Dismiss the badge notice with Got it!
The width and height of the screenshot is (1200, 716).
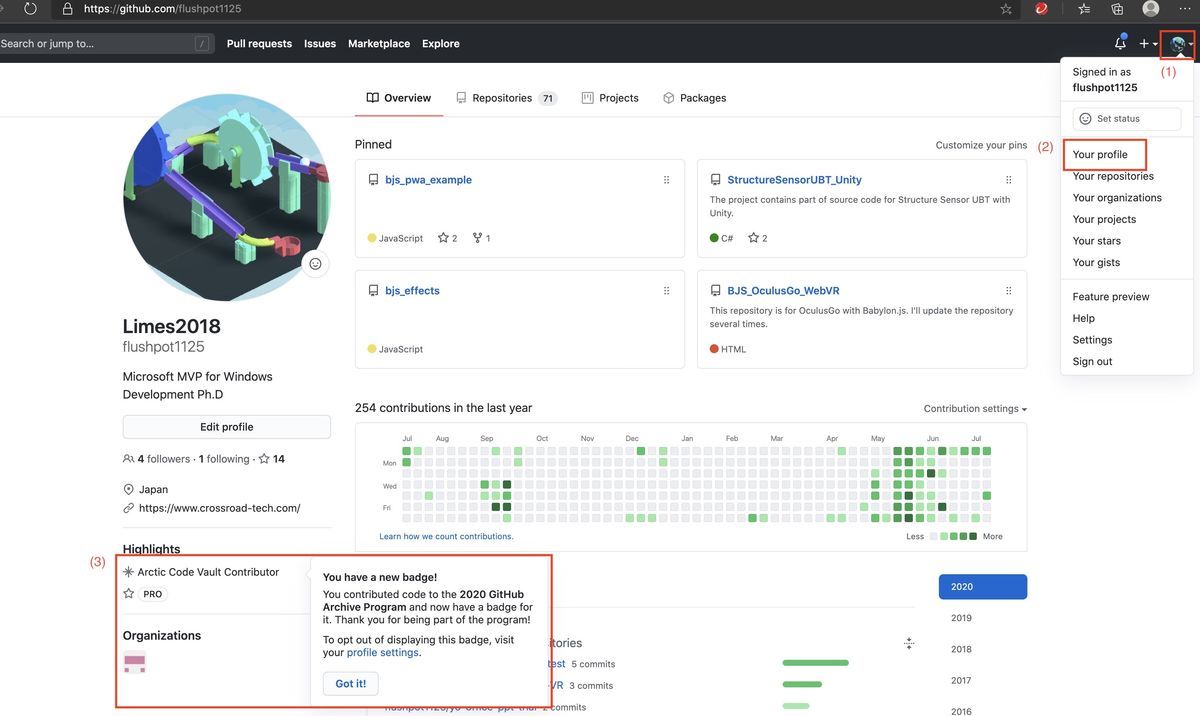(350, 682)
